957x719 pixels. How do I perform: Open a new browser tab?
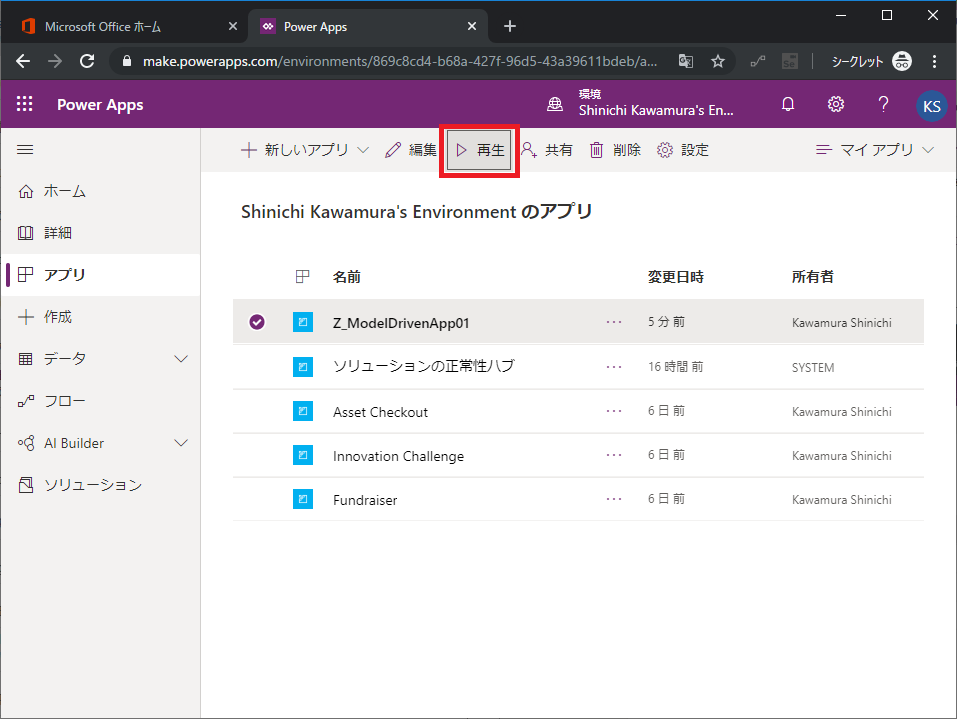pos(510,26)
